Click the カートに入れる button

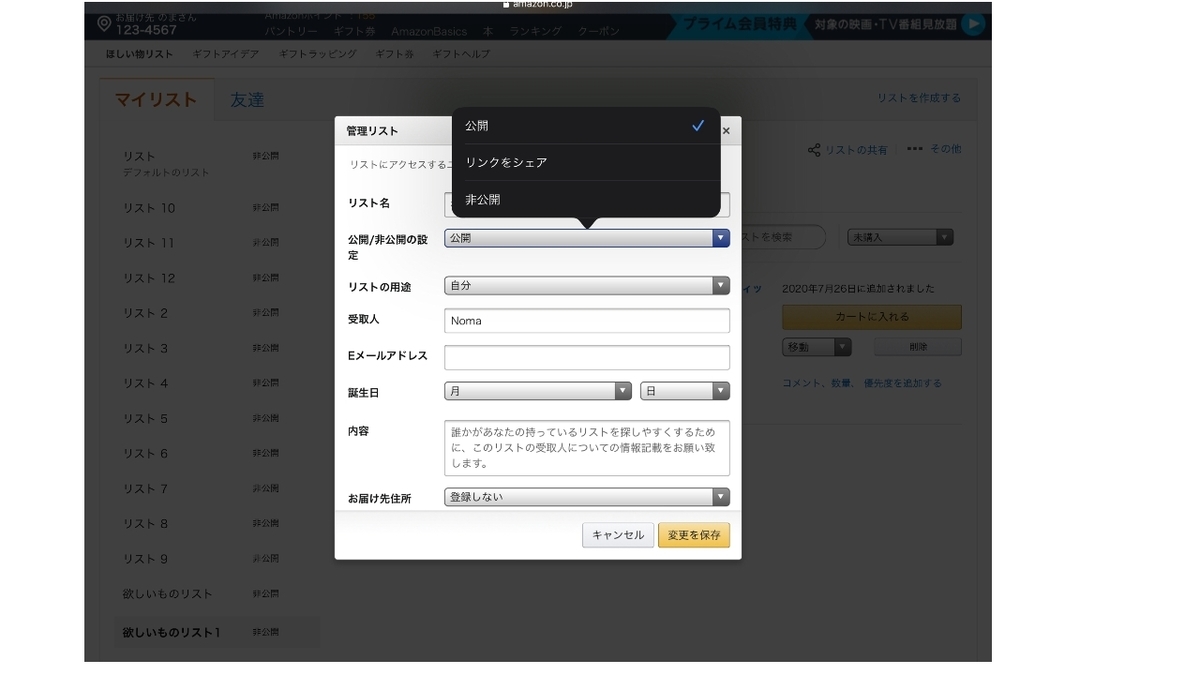(x=872, y=317)
